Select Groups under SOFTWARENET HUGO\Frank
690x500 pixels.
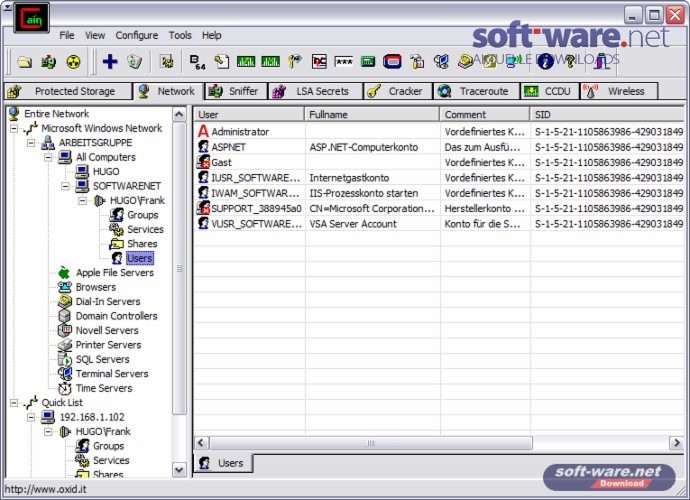pos(143,215)
